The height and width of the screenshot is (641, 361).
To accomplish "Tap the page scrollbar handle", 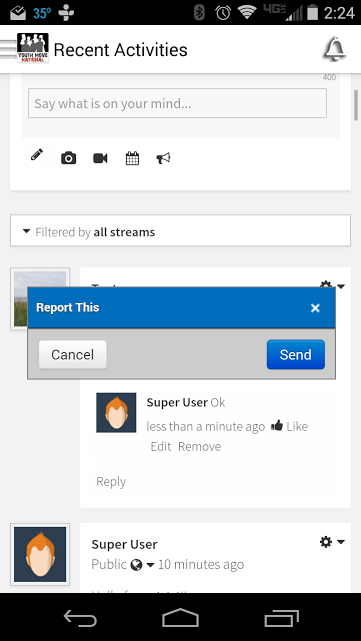I will click(356, 105).
